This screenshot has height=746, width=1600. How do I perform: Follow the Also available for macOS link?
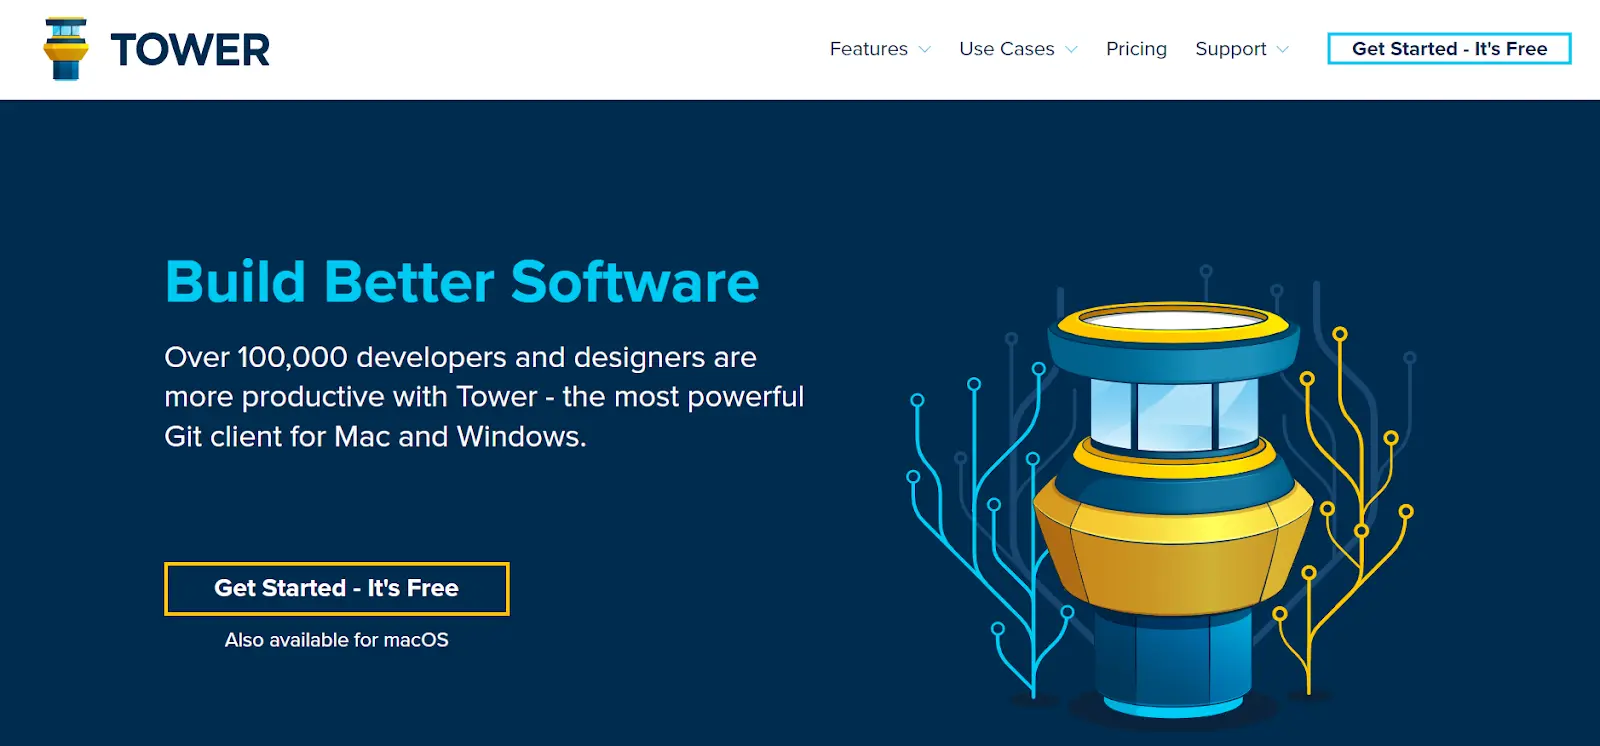point(337,640)
